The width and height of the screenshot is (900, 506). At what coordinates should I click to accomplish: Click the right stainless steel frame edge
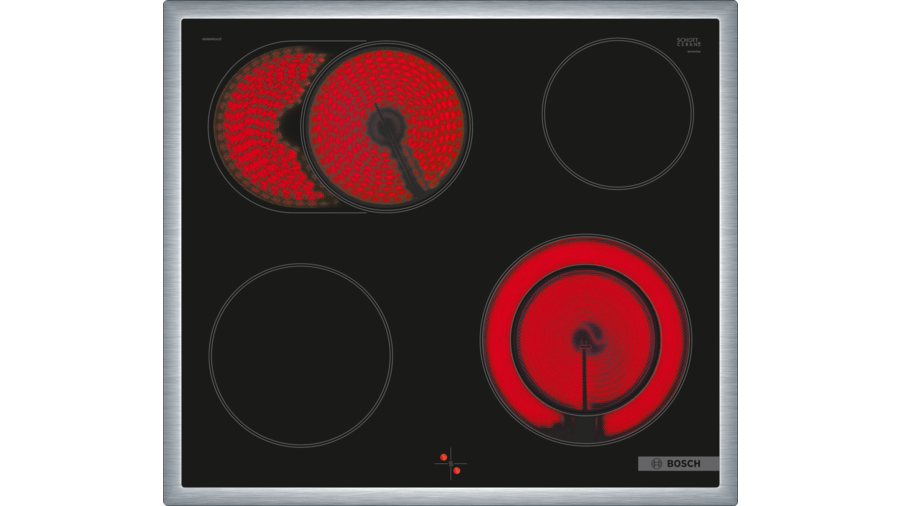pyautogui.click(x=729, y=250)
